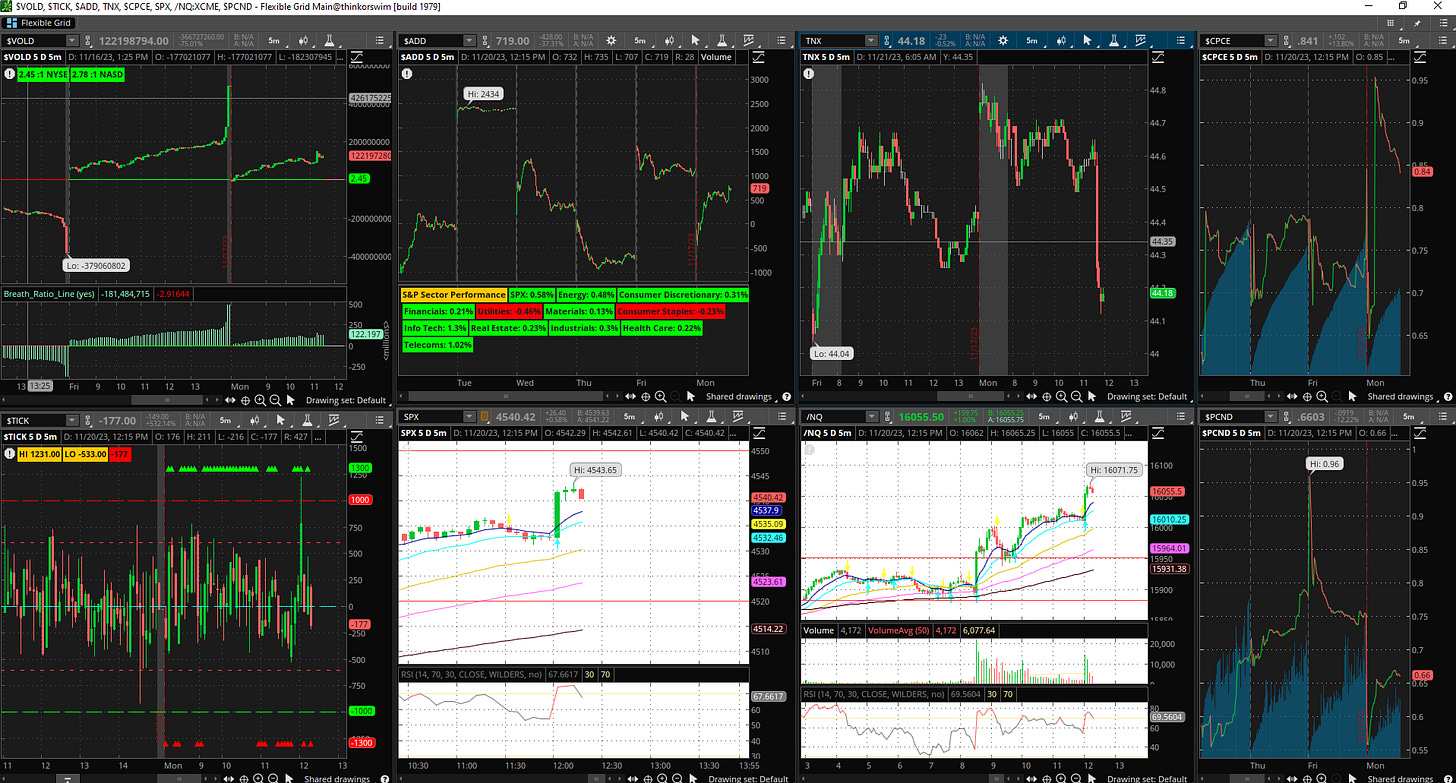
Task: Toggle the symbol link icon beside $VOLD
Action: (85, 41)
